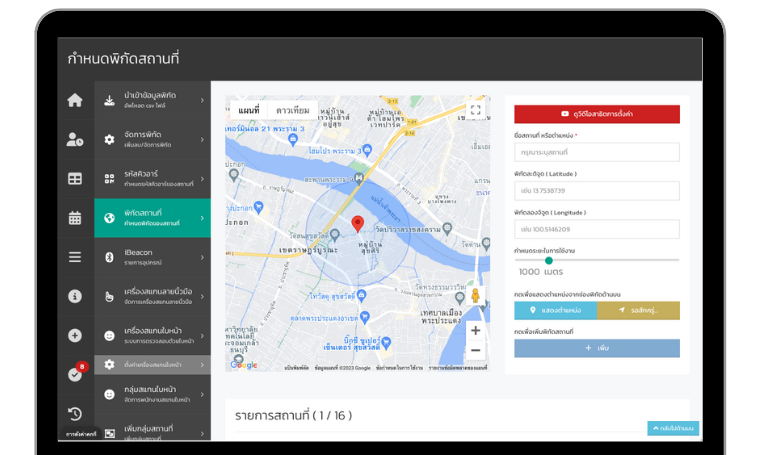Click the red tutorial video button
The width and height of the screenshot is (760, 455).
tap(597, 114)
